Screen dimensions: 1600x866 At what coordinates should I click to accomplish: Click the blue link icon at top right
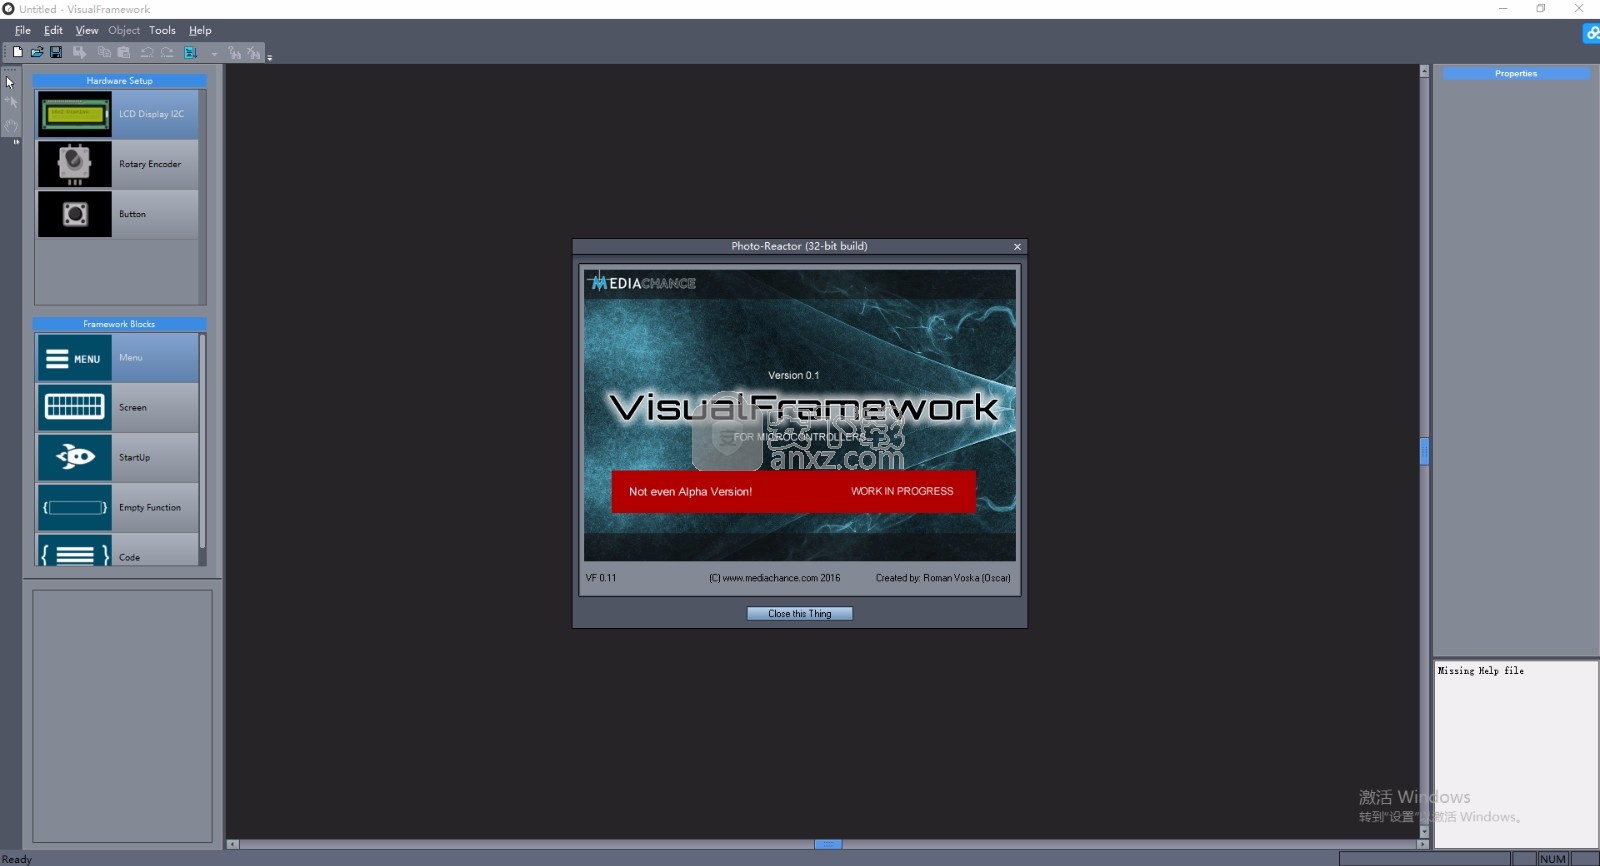click(1591, 33)
